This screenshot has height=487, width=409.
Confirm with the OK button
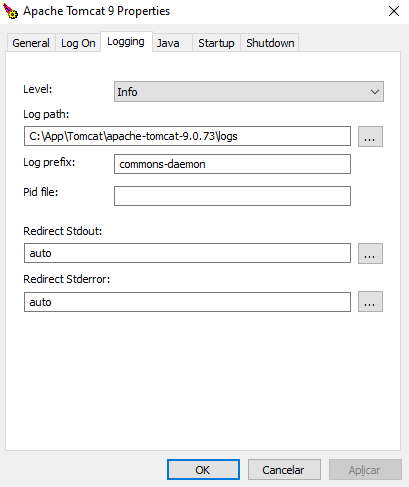coord(203,470)
